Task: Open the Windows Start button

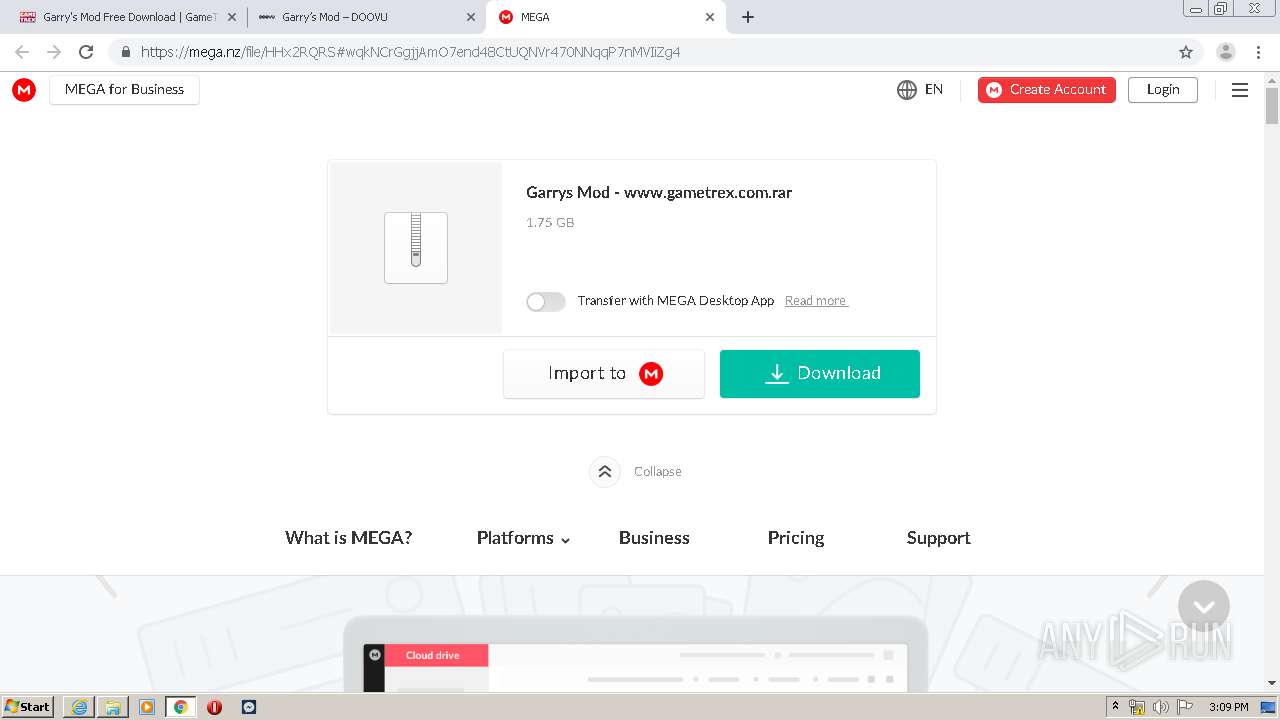Action: coord(28,707)
